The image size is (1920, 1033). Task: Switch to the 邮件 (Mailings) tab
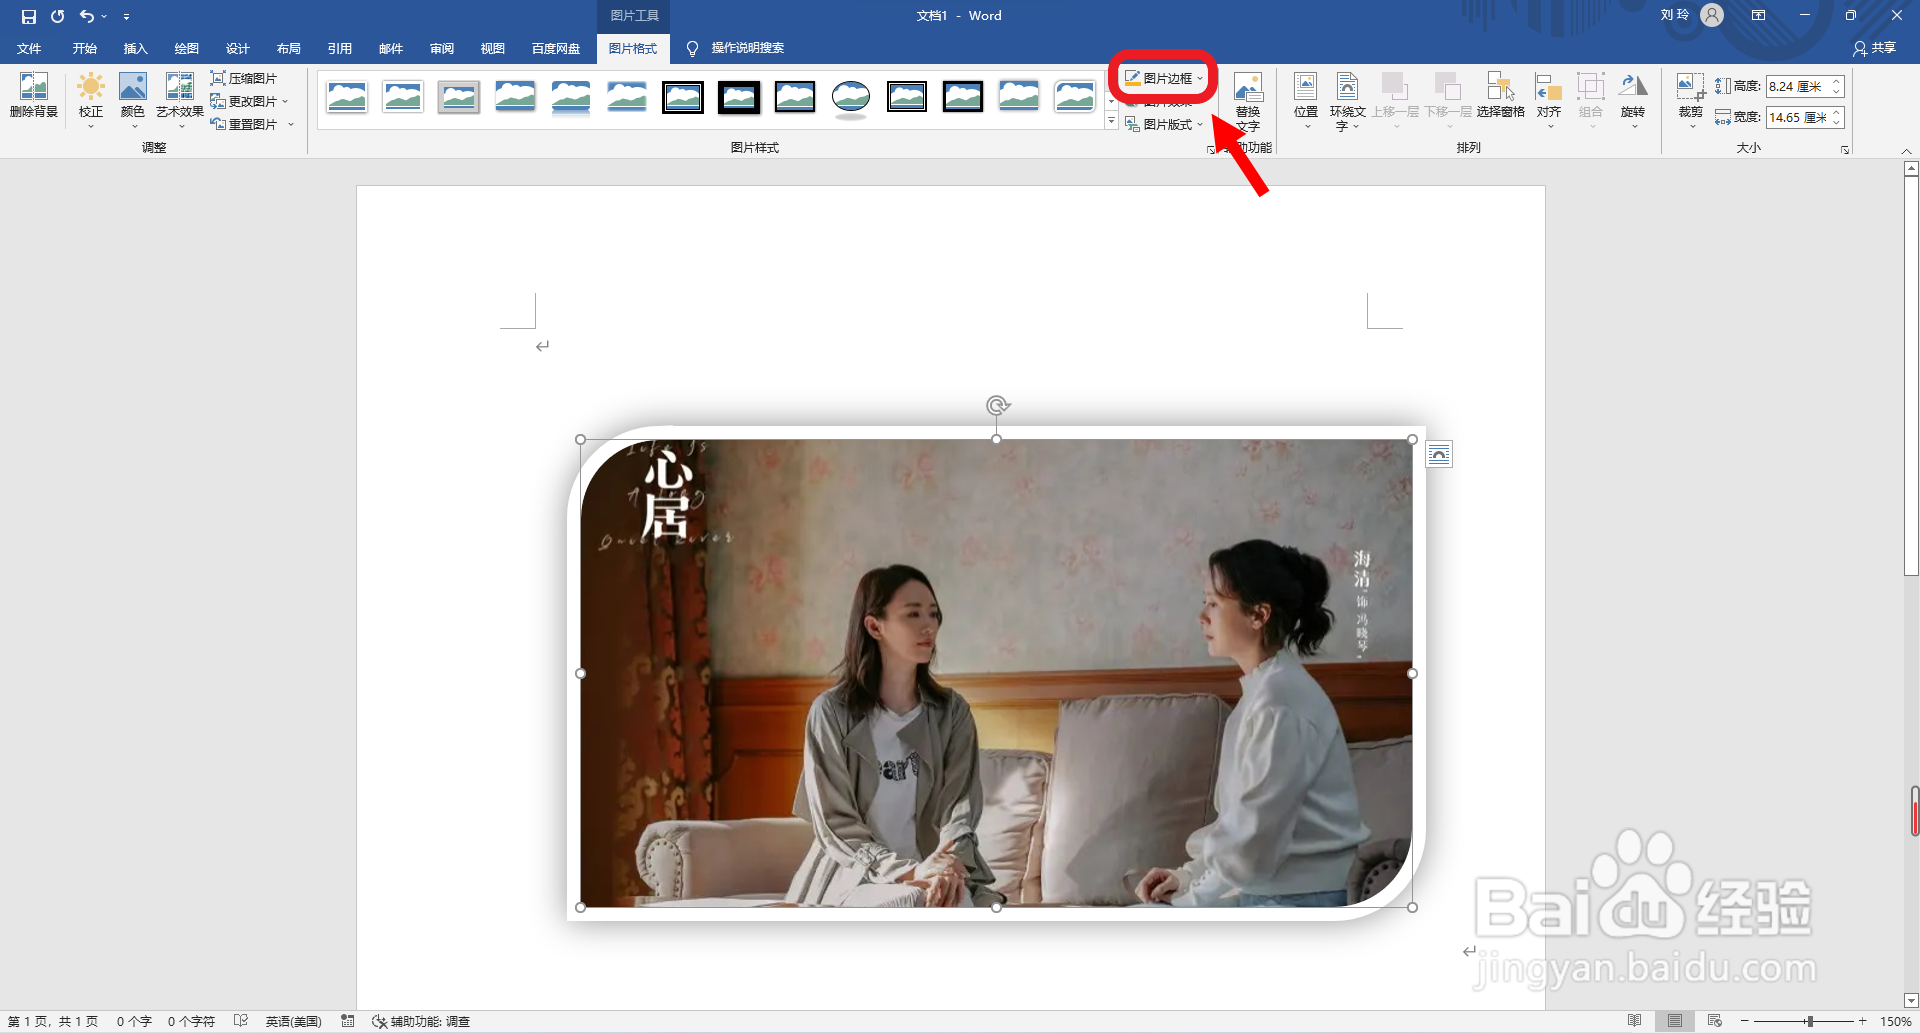(x=390, y=48)
